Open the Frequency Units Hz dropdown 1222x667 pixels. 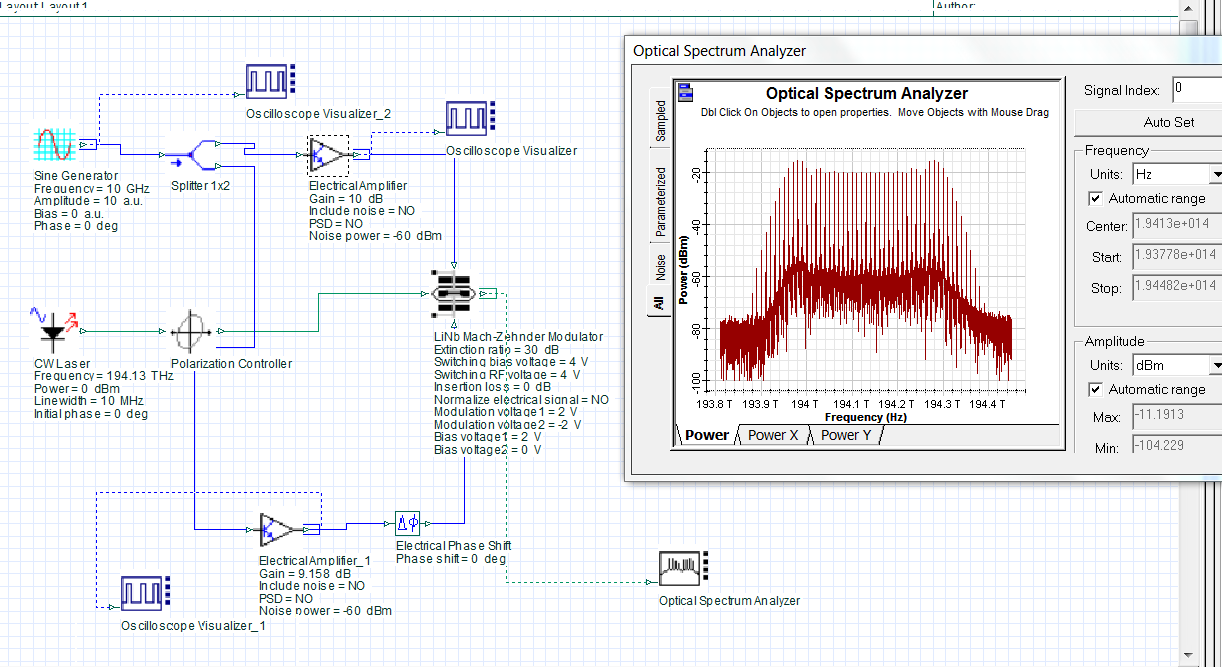1215,174
